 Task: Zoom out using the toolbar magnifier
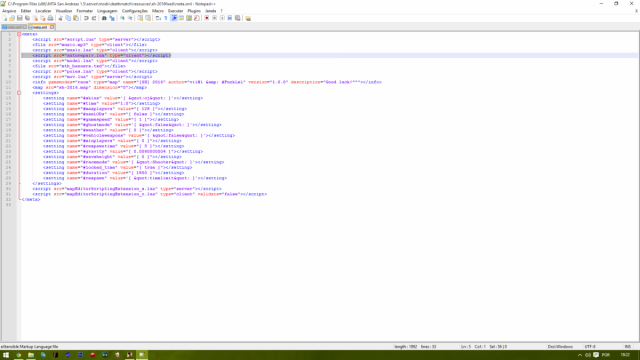(x=130, y=18)
